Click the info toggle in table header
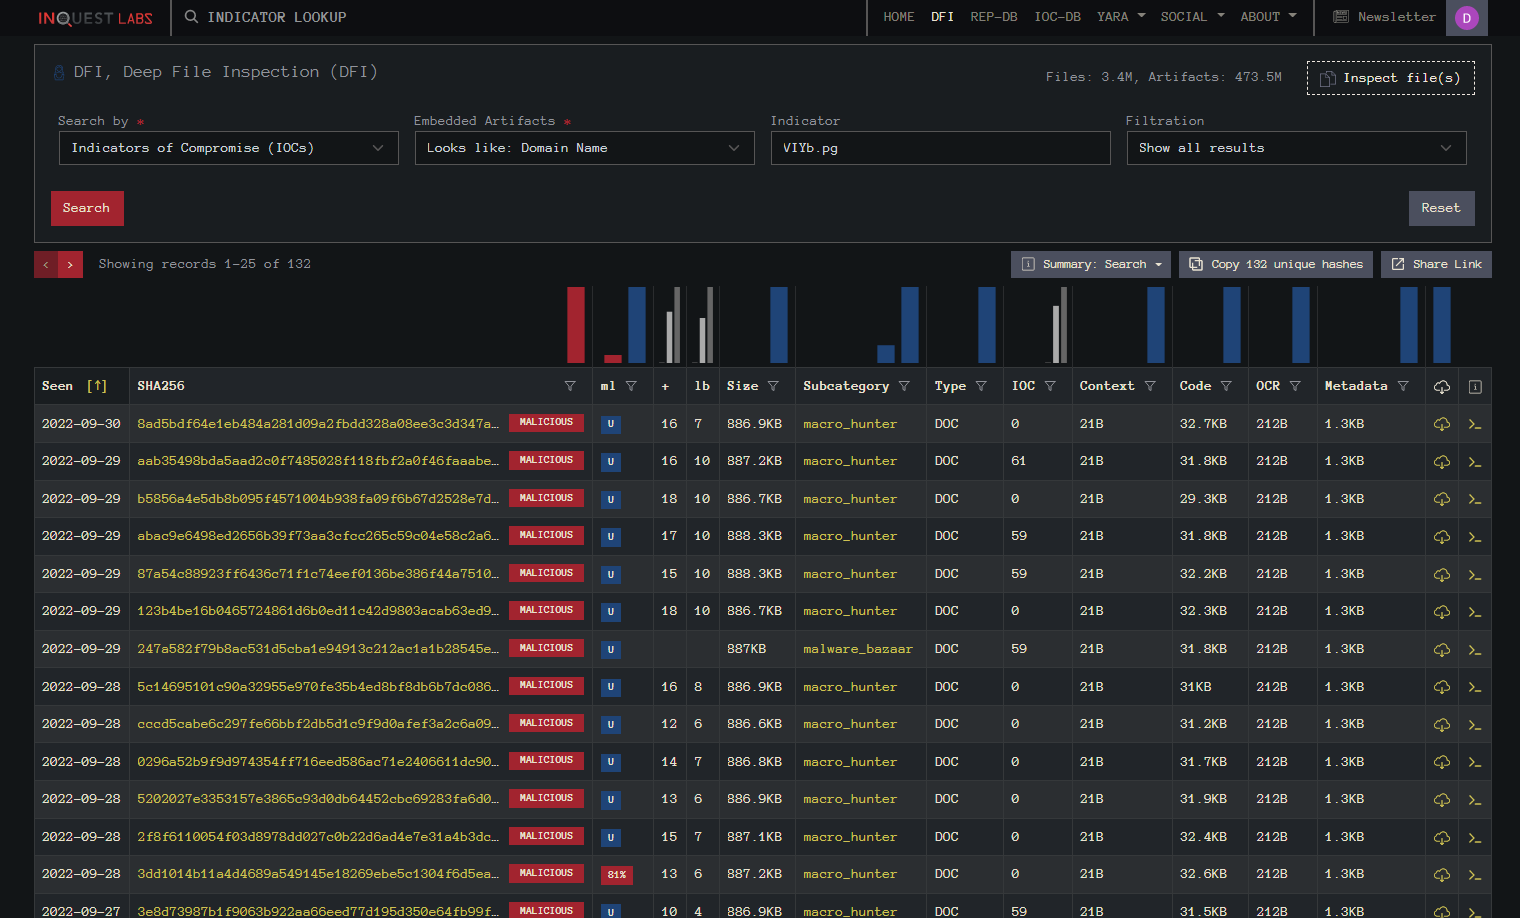The height and width of the screenshot is (918, 1520). click(1474, 387)
